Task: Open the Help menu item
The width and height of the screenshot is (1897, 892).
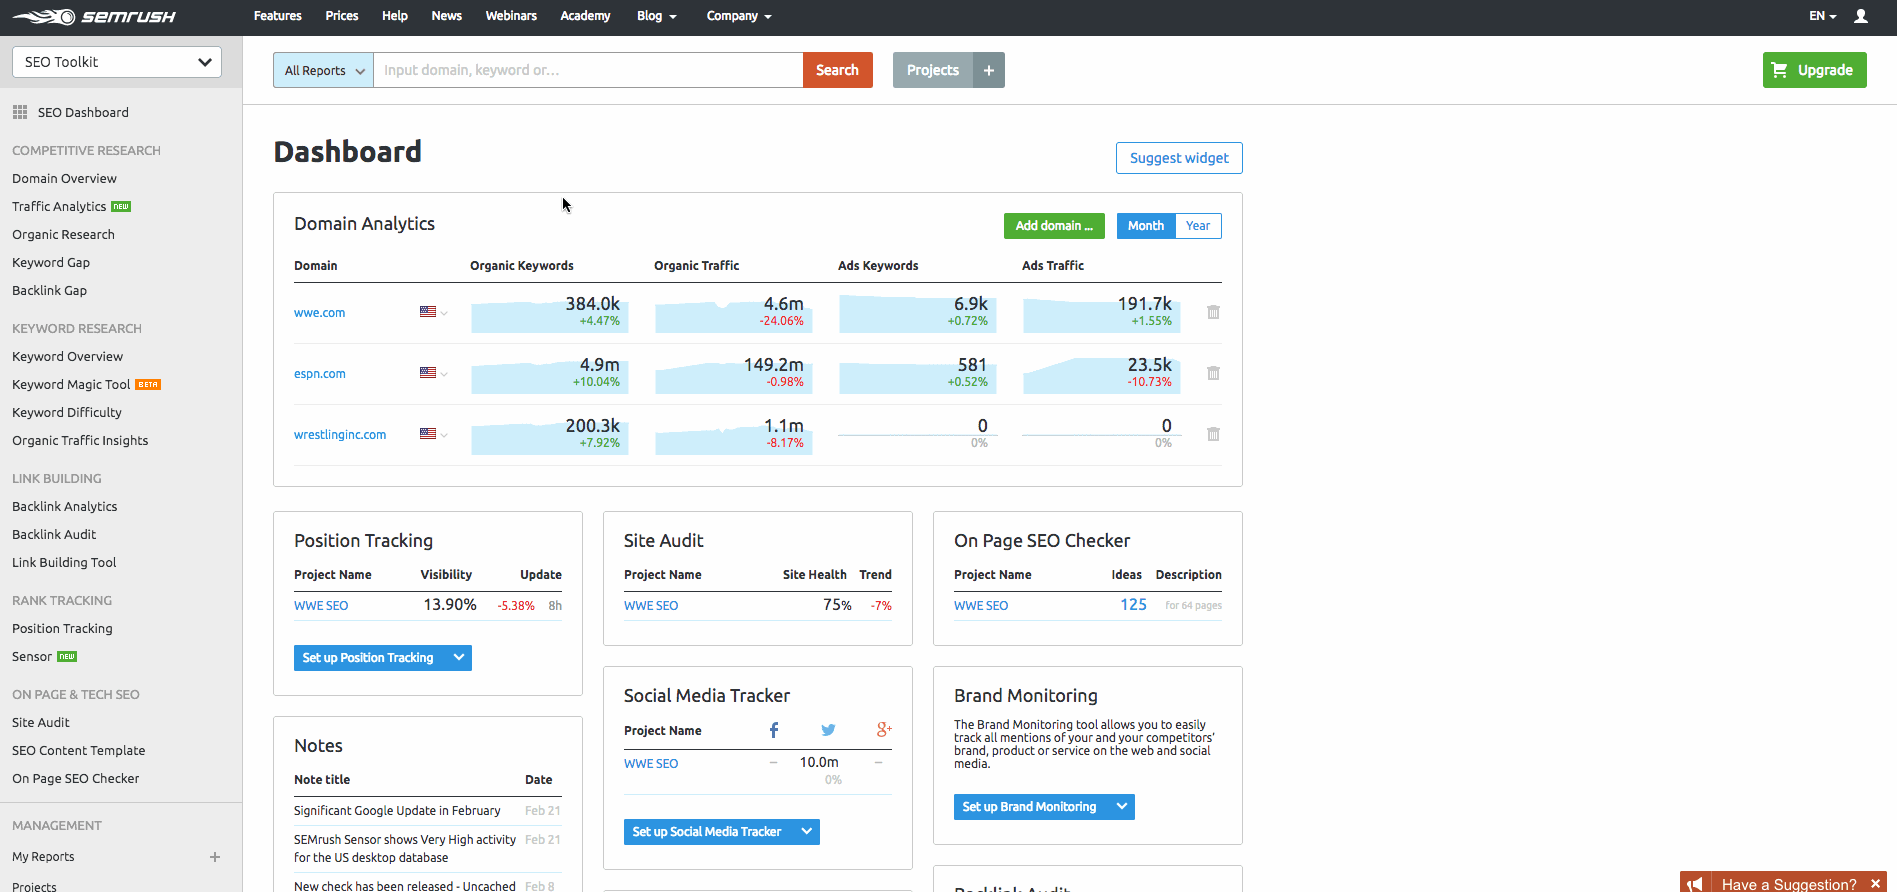Action: (x=395, y=16)
